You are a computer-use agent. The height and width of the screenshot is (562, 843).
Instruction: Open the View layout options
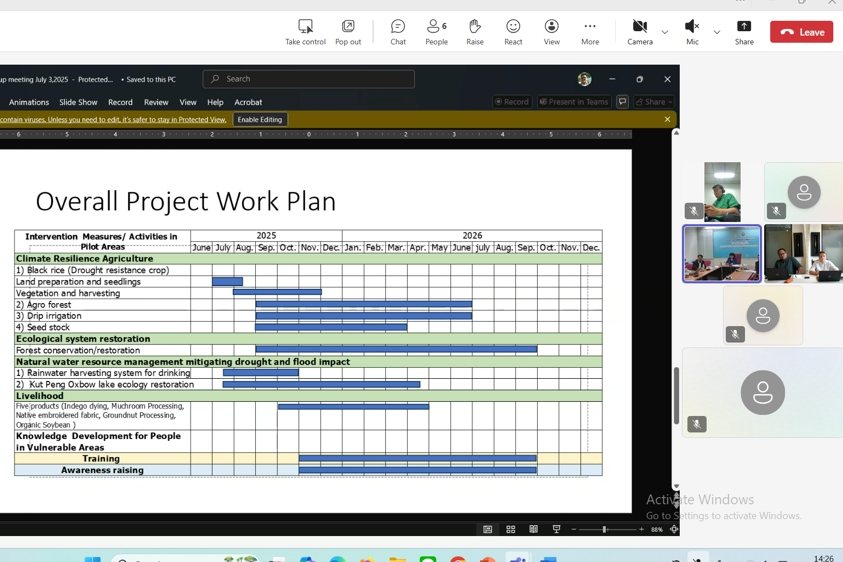[552, 32]
